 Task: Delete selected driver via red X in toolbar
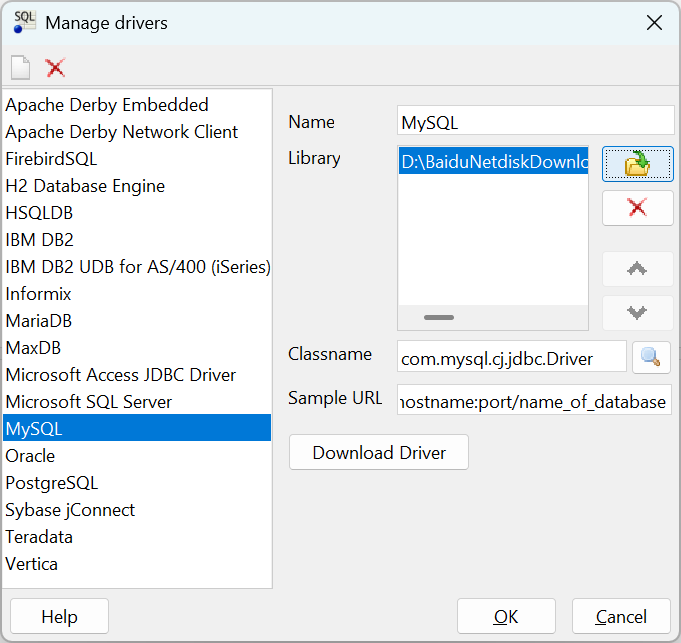pyautogui.click(x=55, y=68)
